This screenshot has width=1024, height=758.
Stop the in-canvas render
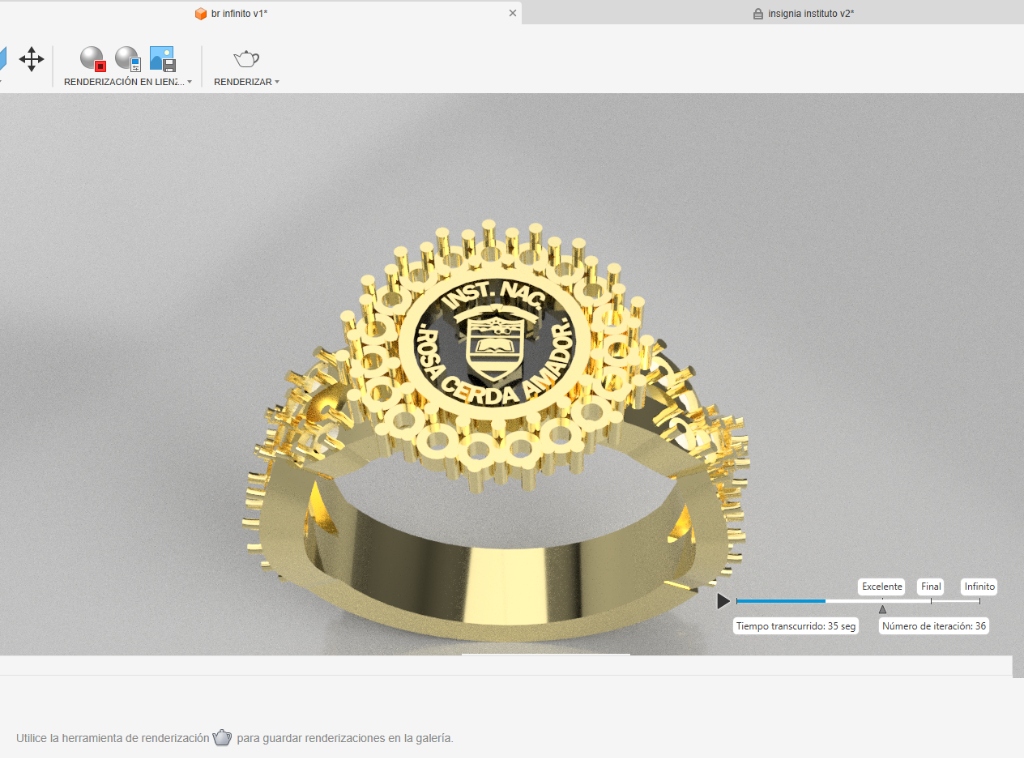tap(92, 58)
